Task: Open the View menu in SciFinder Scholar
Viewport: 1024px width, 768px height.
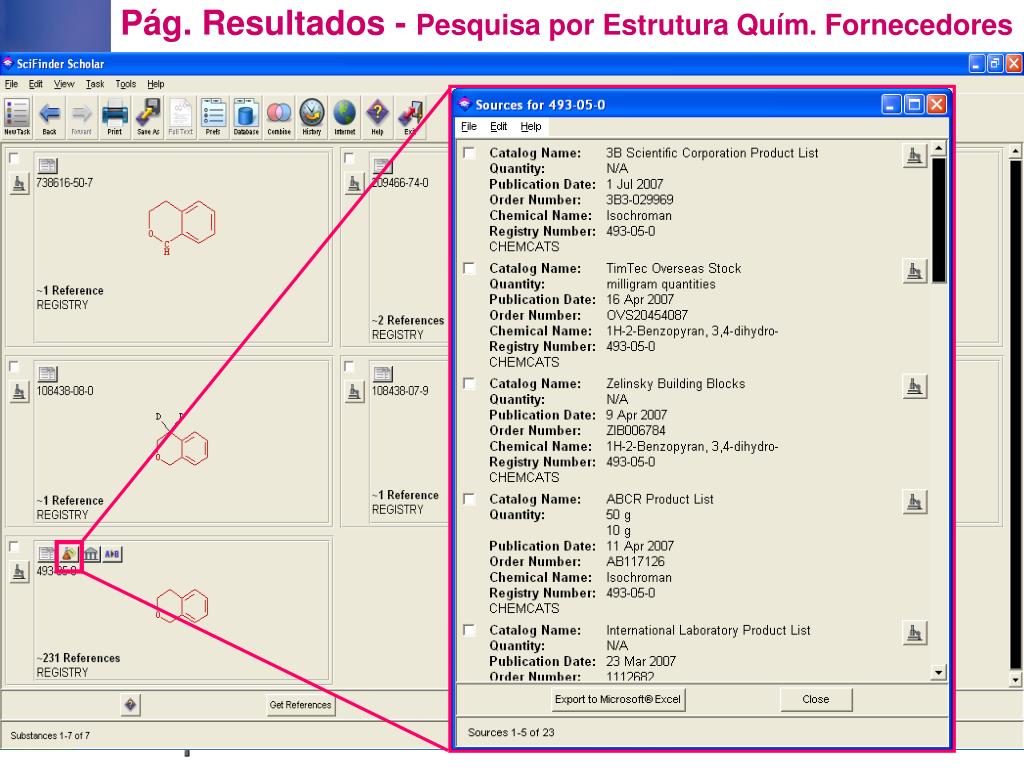Action: [64, 84]
